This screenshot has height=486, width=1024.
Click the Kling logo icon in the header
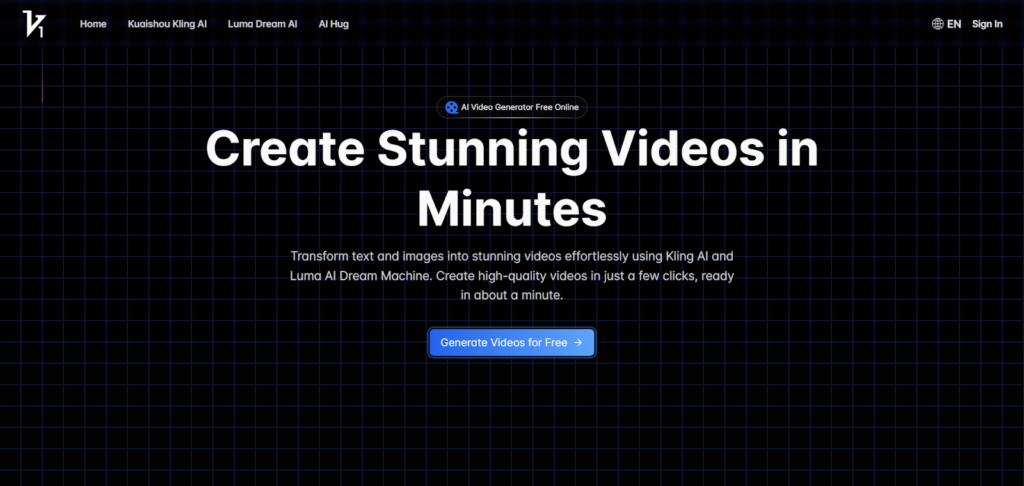[34, 23]
